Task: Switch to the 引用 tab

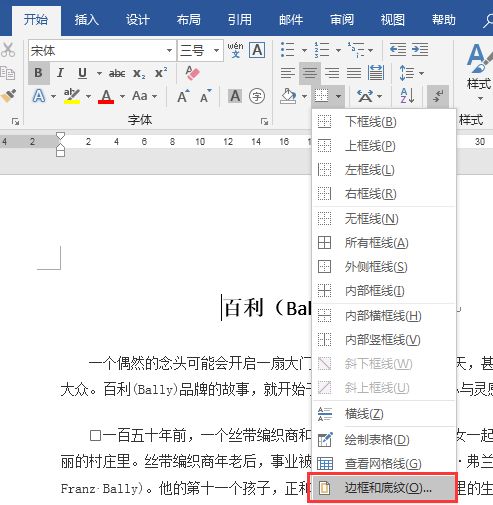Action: coord(240,20)
